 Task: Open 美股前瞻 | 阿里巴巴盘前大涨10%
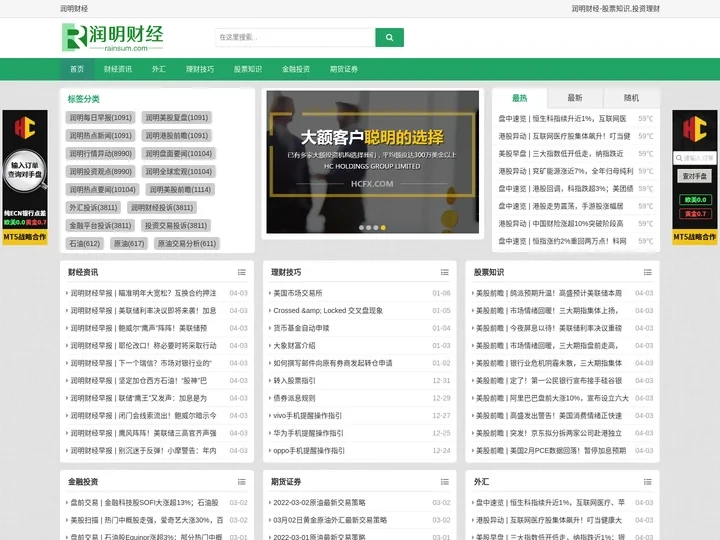(552, 398)
